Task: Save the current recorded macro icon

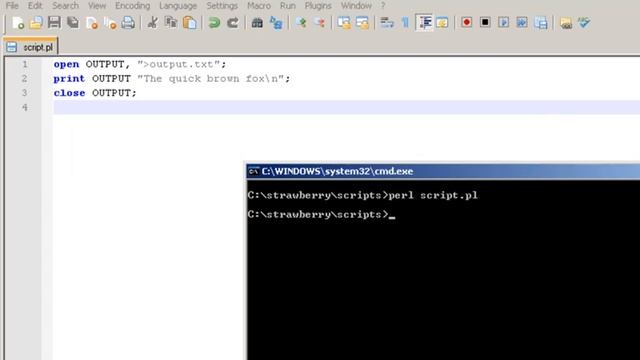Action: click(x=541, y=23)
